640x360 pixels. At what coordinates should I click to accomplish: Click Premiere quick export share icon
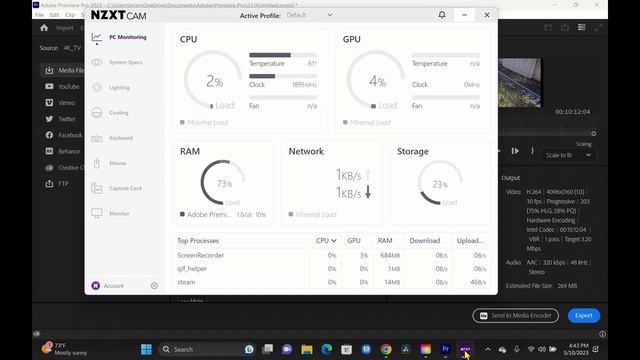tap(565, 27)
